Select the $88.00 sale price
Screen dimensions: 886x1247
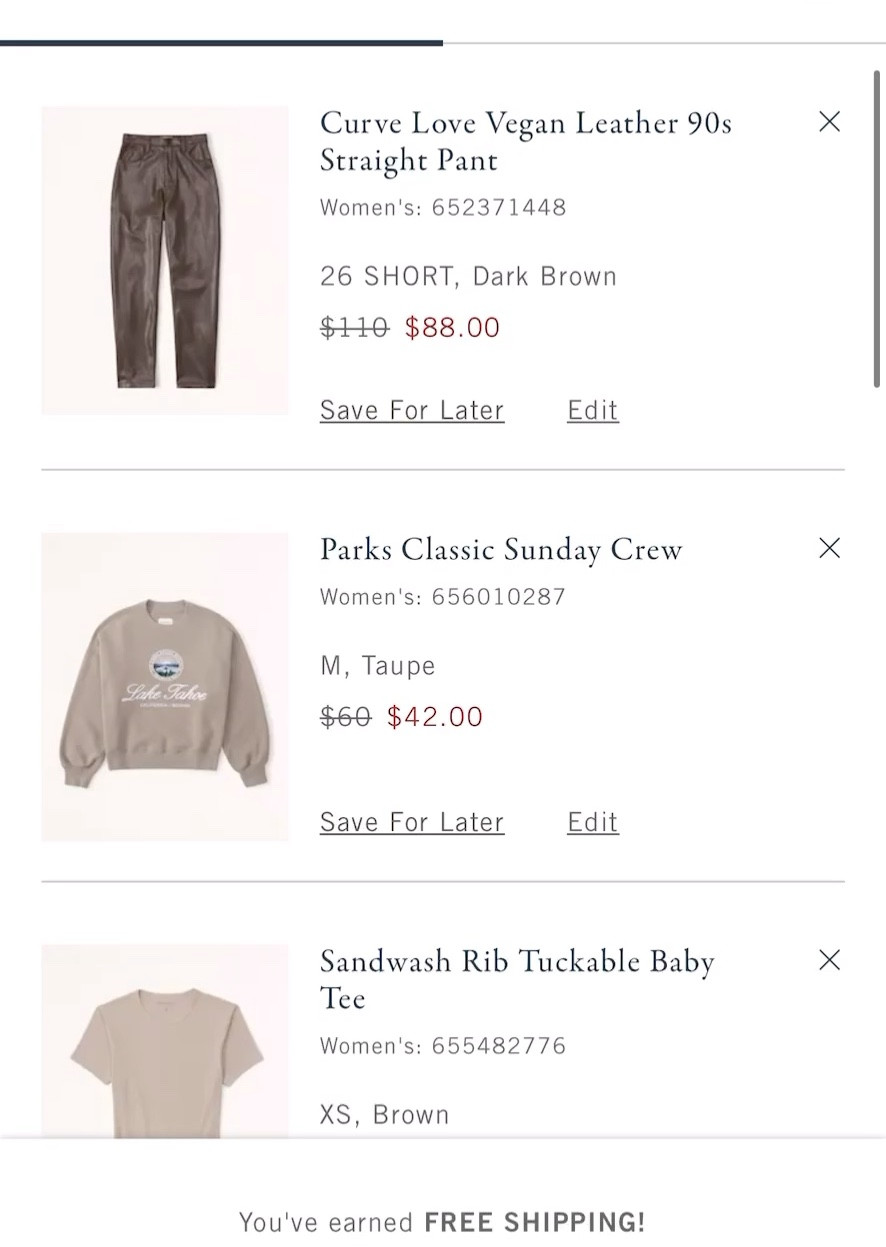coord(452,327)
